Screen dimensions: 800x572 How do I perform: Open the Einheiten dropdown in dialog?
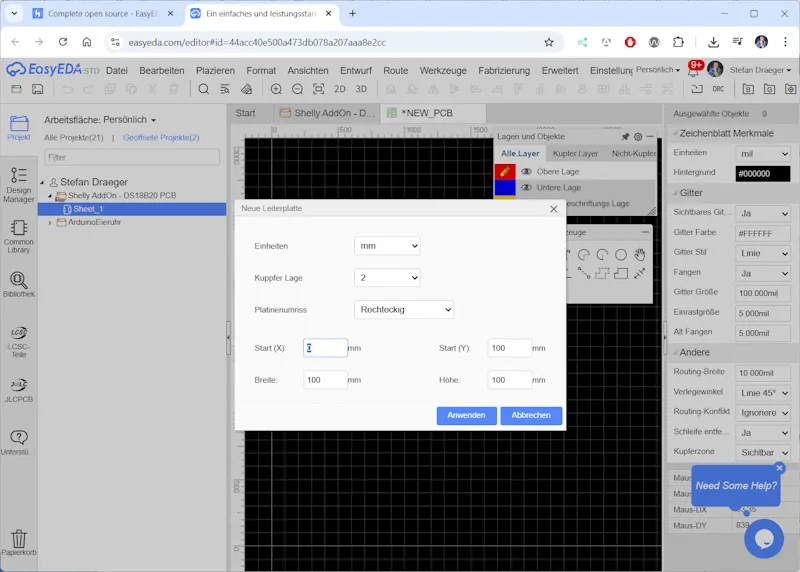pyautogui.click(x=387, y=246)
